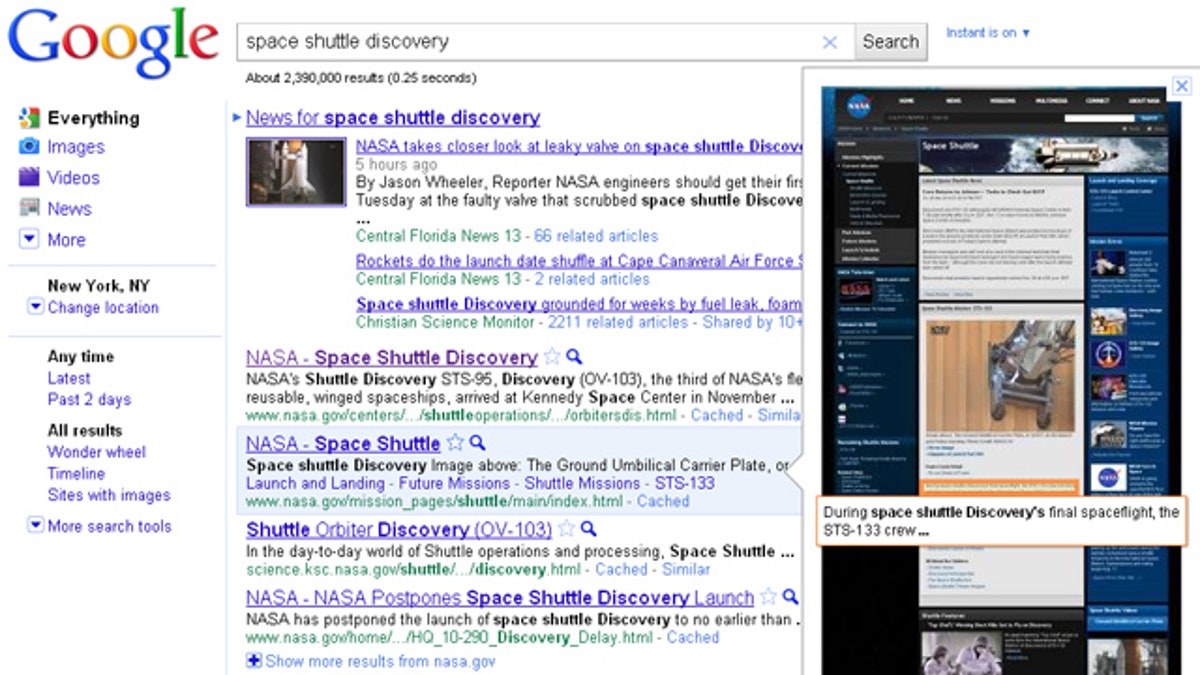Select the Past 2 days time filter

pyautogui.click(x=89, y=400)
